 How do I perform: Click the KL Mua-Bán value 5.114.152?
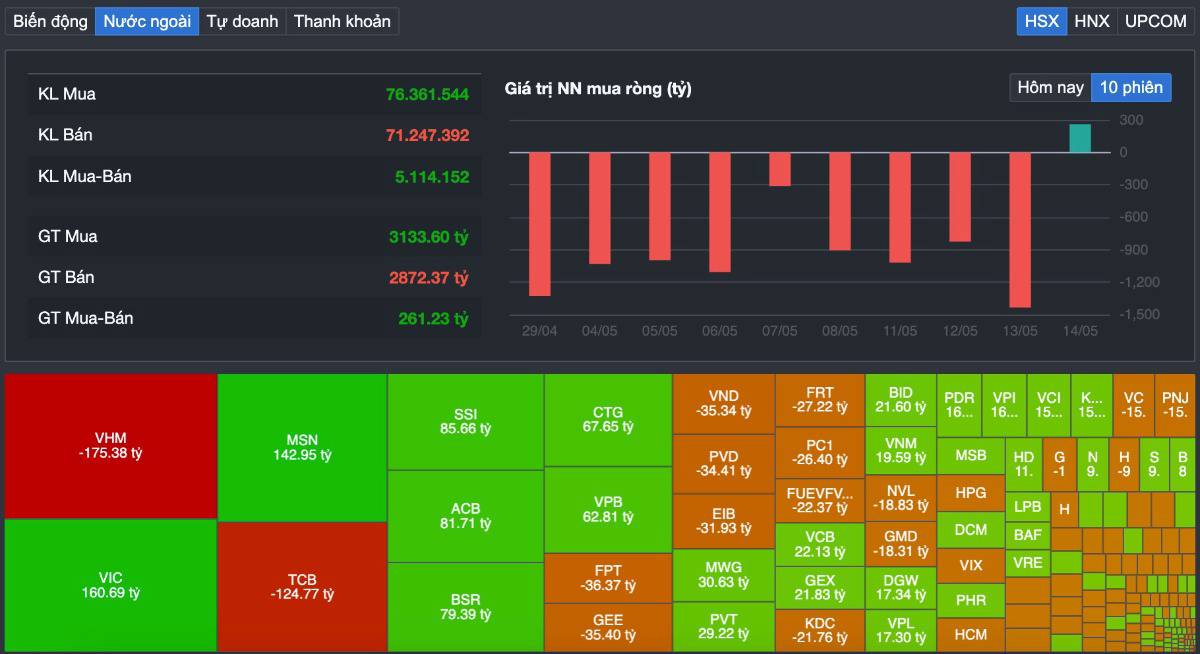click(432, 177)
